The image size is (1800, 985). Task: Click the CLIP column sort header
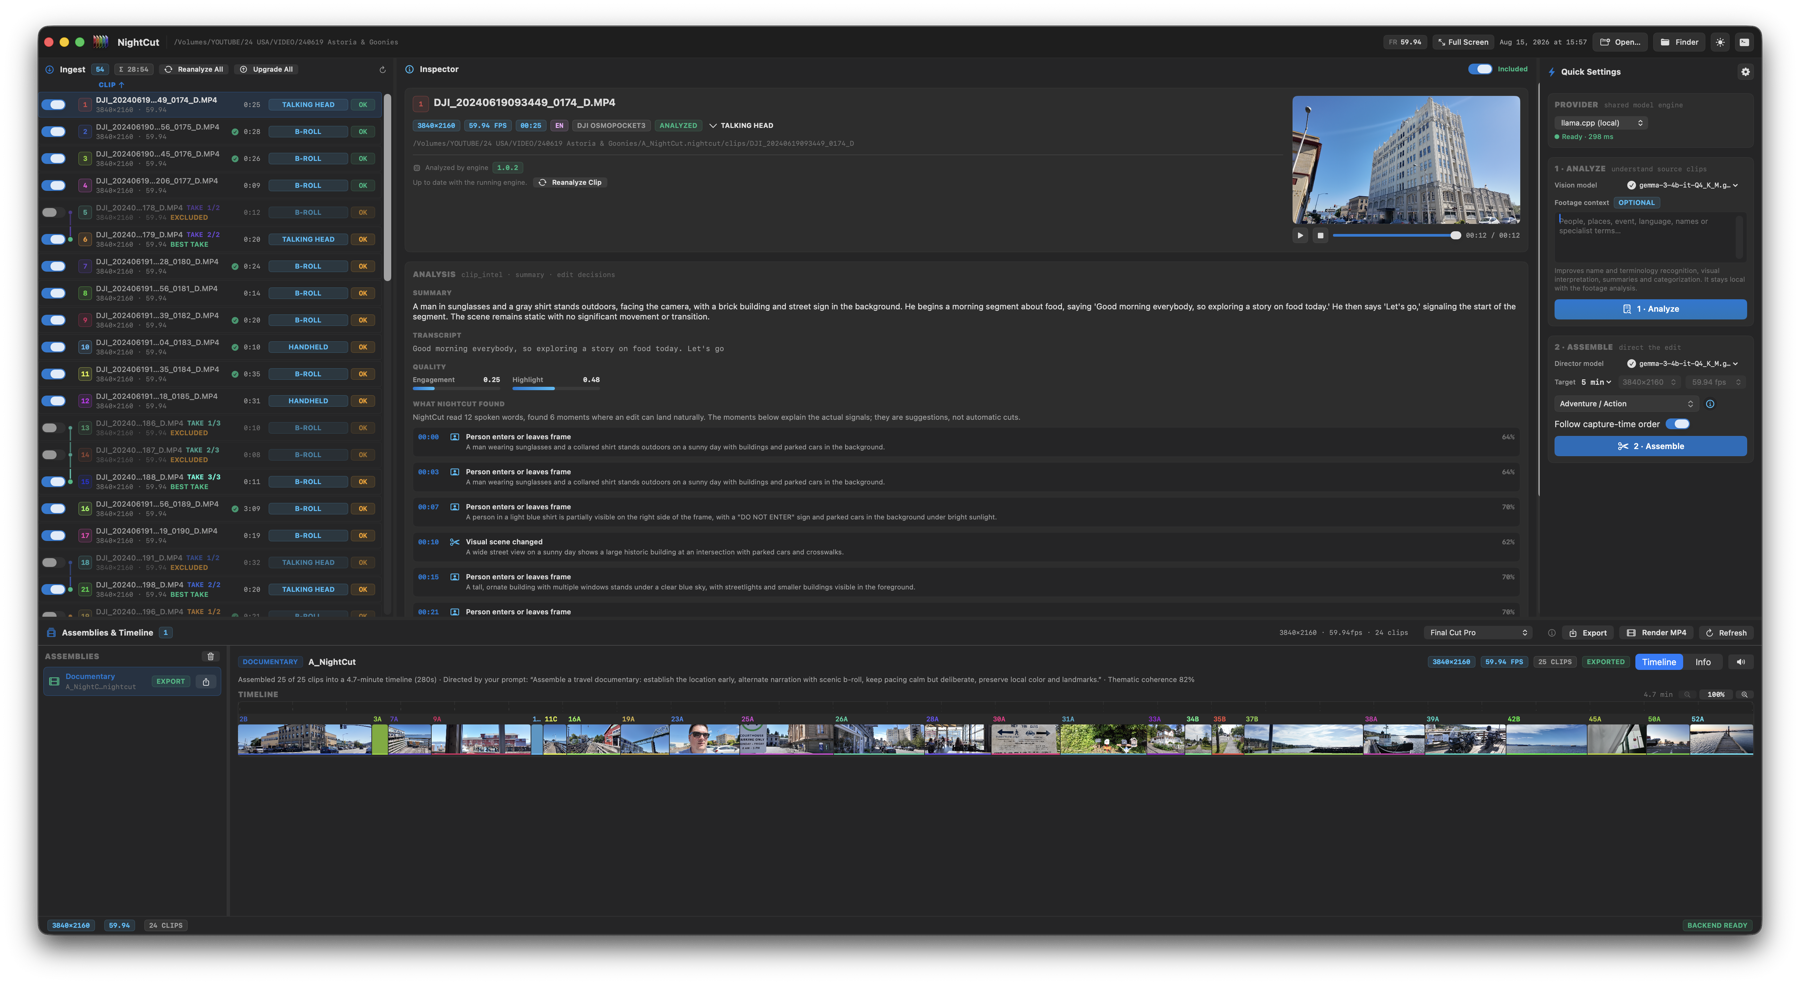tap(111, 85)
